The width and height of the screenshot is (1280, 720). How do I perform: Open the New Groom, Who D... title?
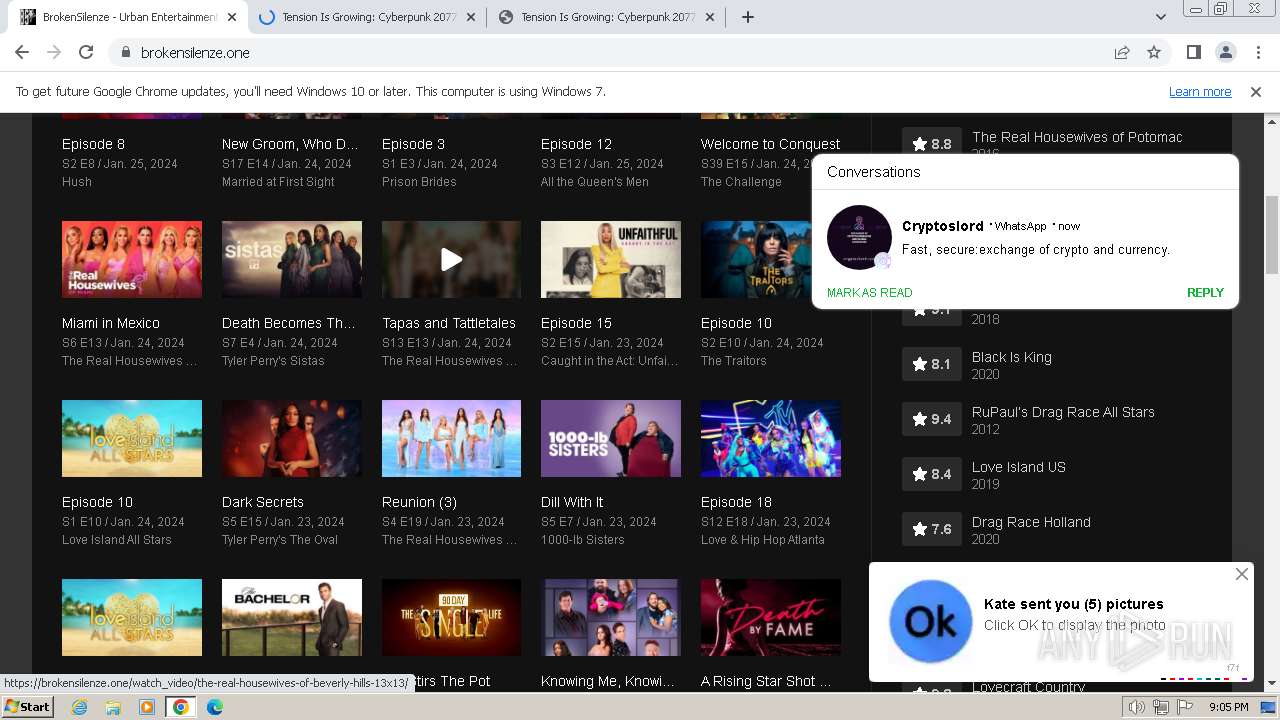[x=290, y=144]
